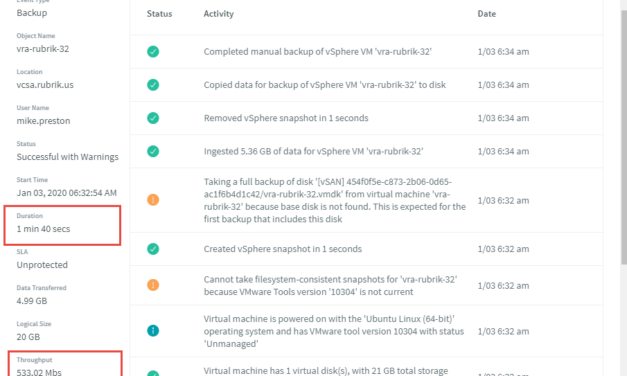Select the Duration 1 min 40 secs field
This screenshot has height=376, width=627.
point(62,225)
